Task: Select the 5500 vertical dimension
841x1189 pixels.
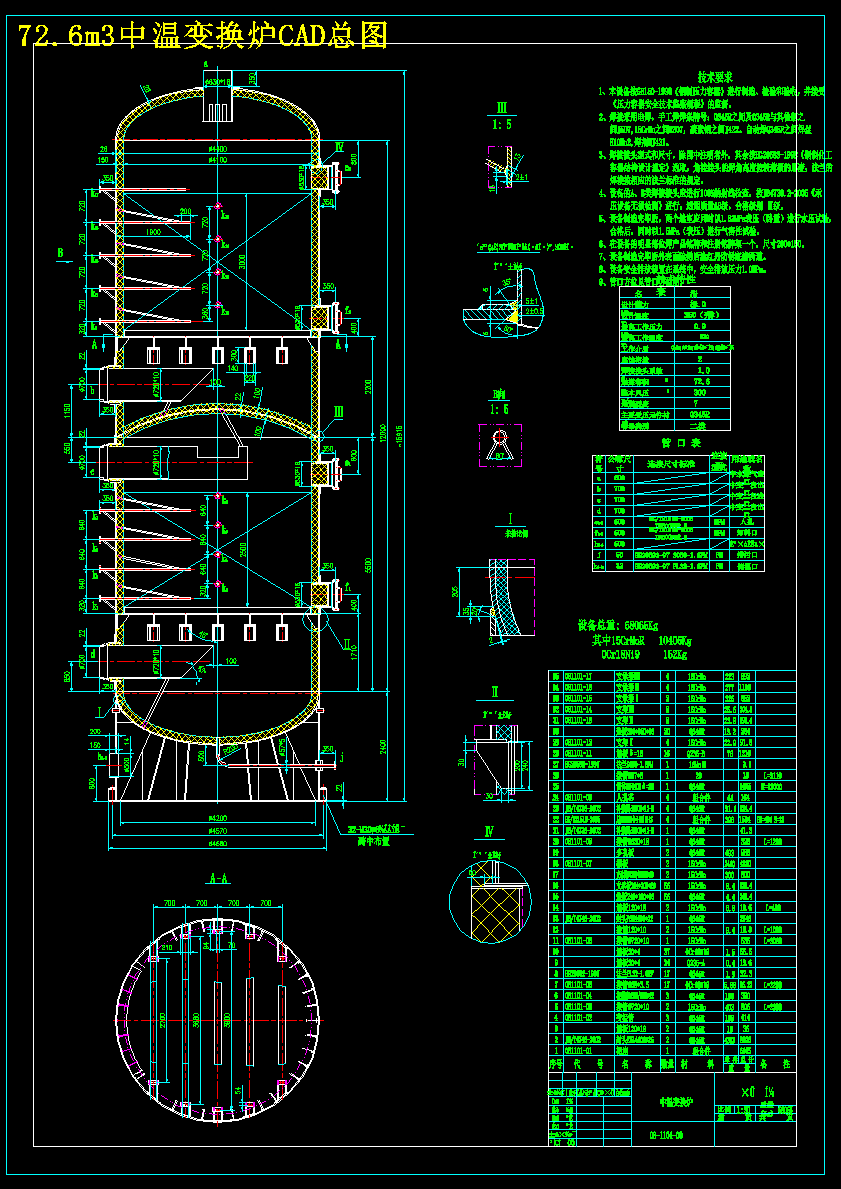Action: pyautogui.click(x=368, y=566)
